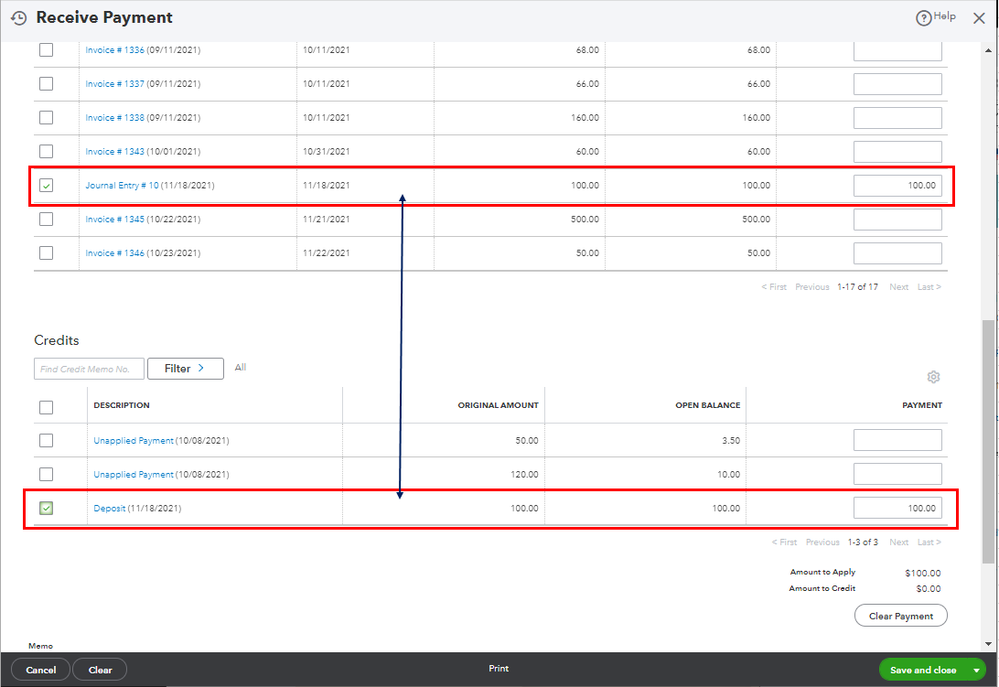Check the Invoice # 1345 row checkbox

(x=46, y=219)
